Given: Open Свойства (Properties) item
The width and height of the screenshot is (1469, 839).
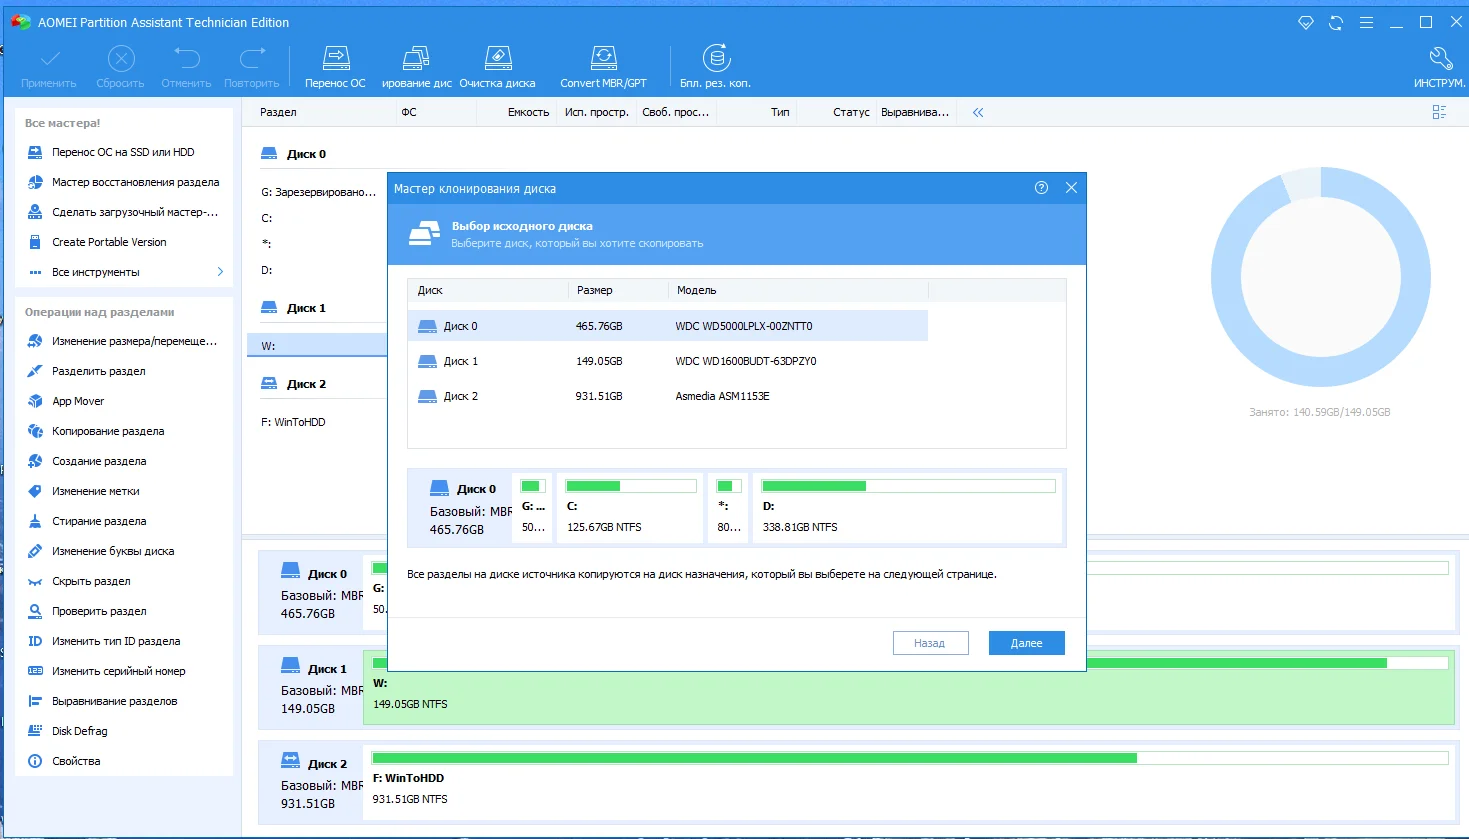Looking at the screenshot, I should click(x=76, y=761).
